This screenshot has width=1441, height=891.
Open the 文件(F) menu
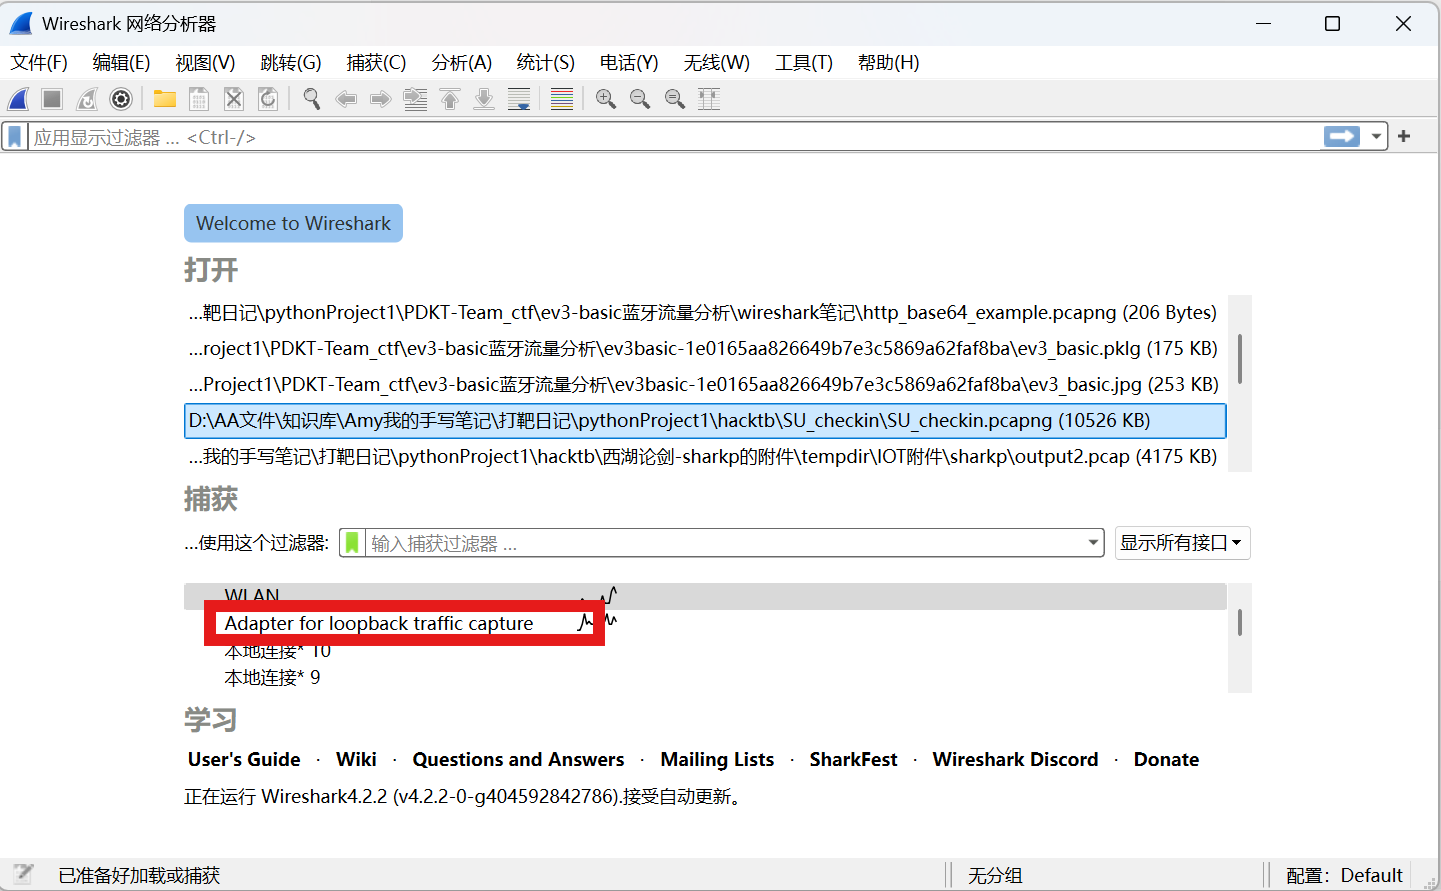click(39, 63)
